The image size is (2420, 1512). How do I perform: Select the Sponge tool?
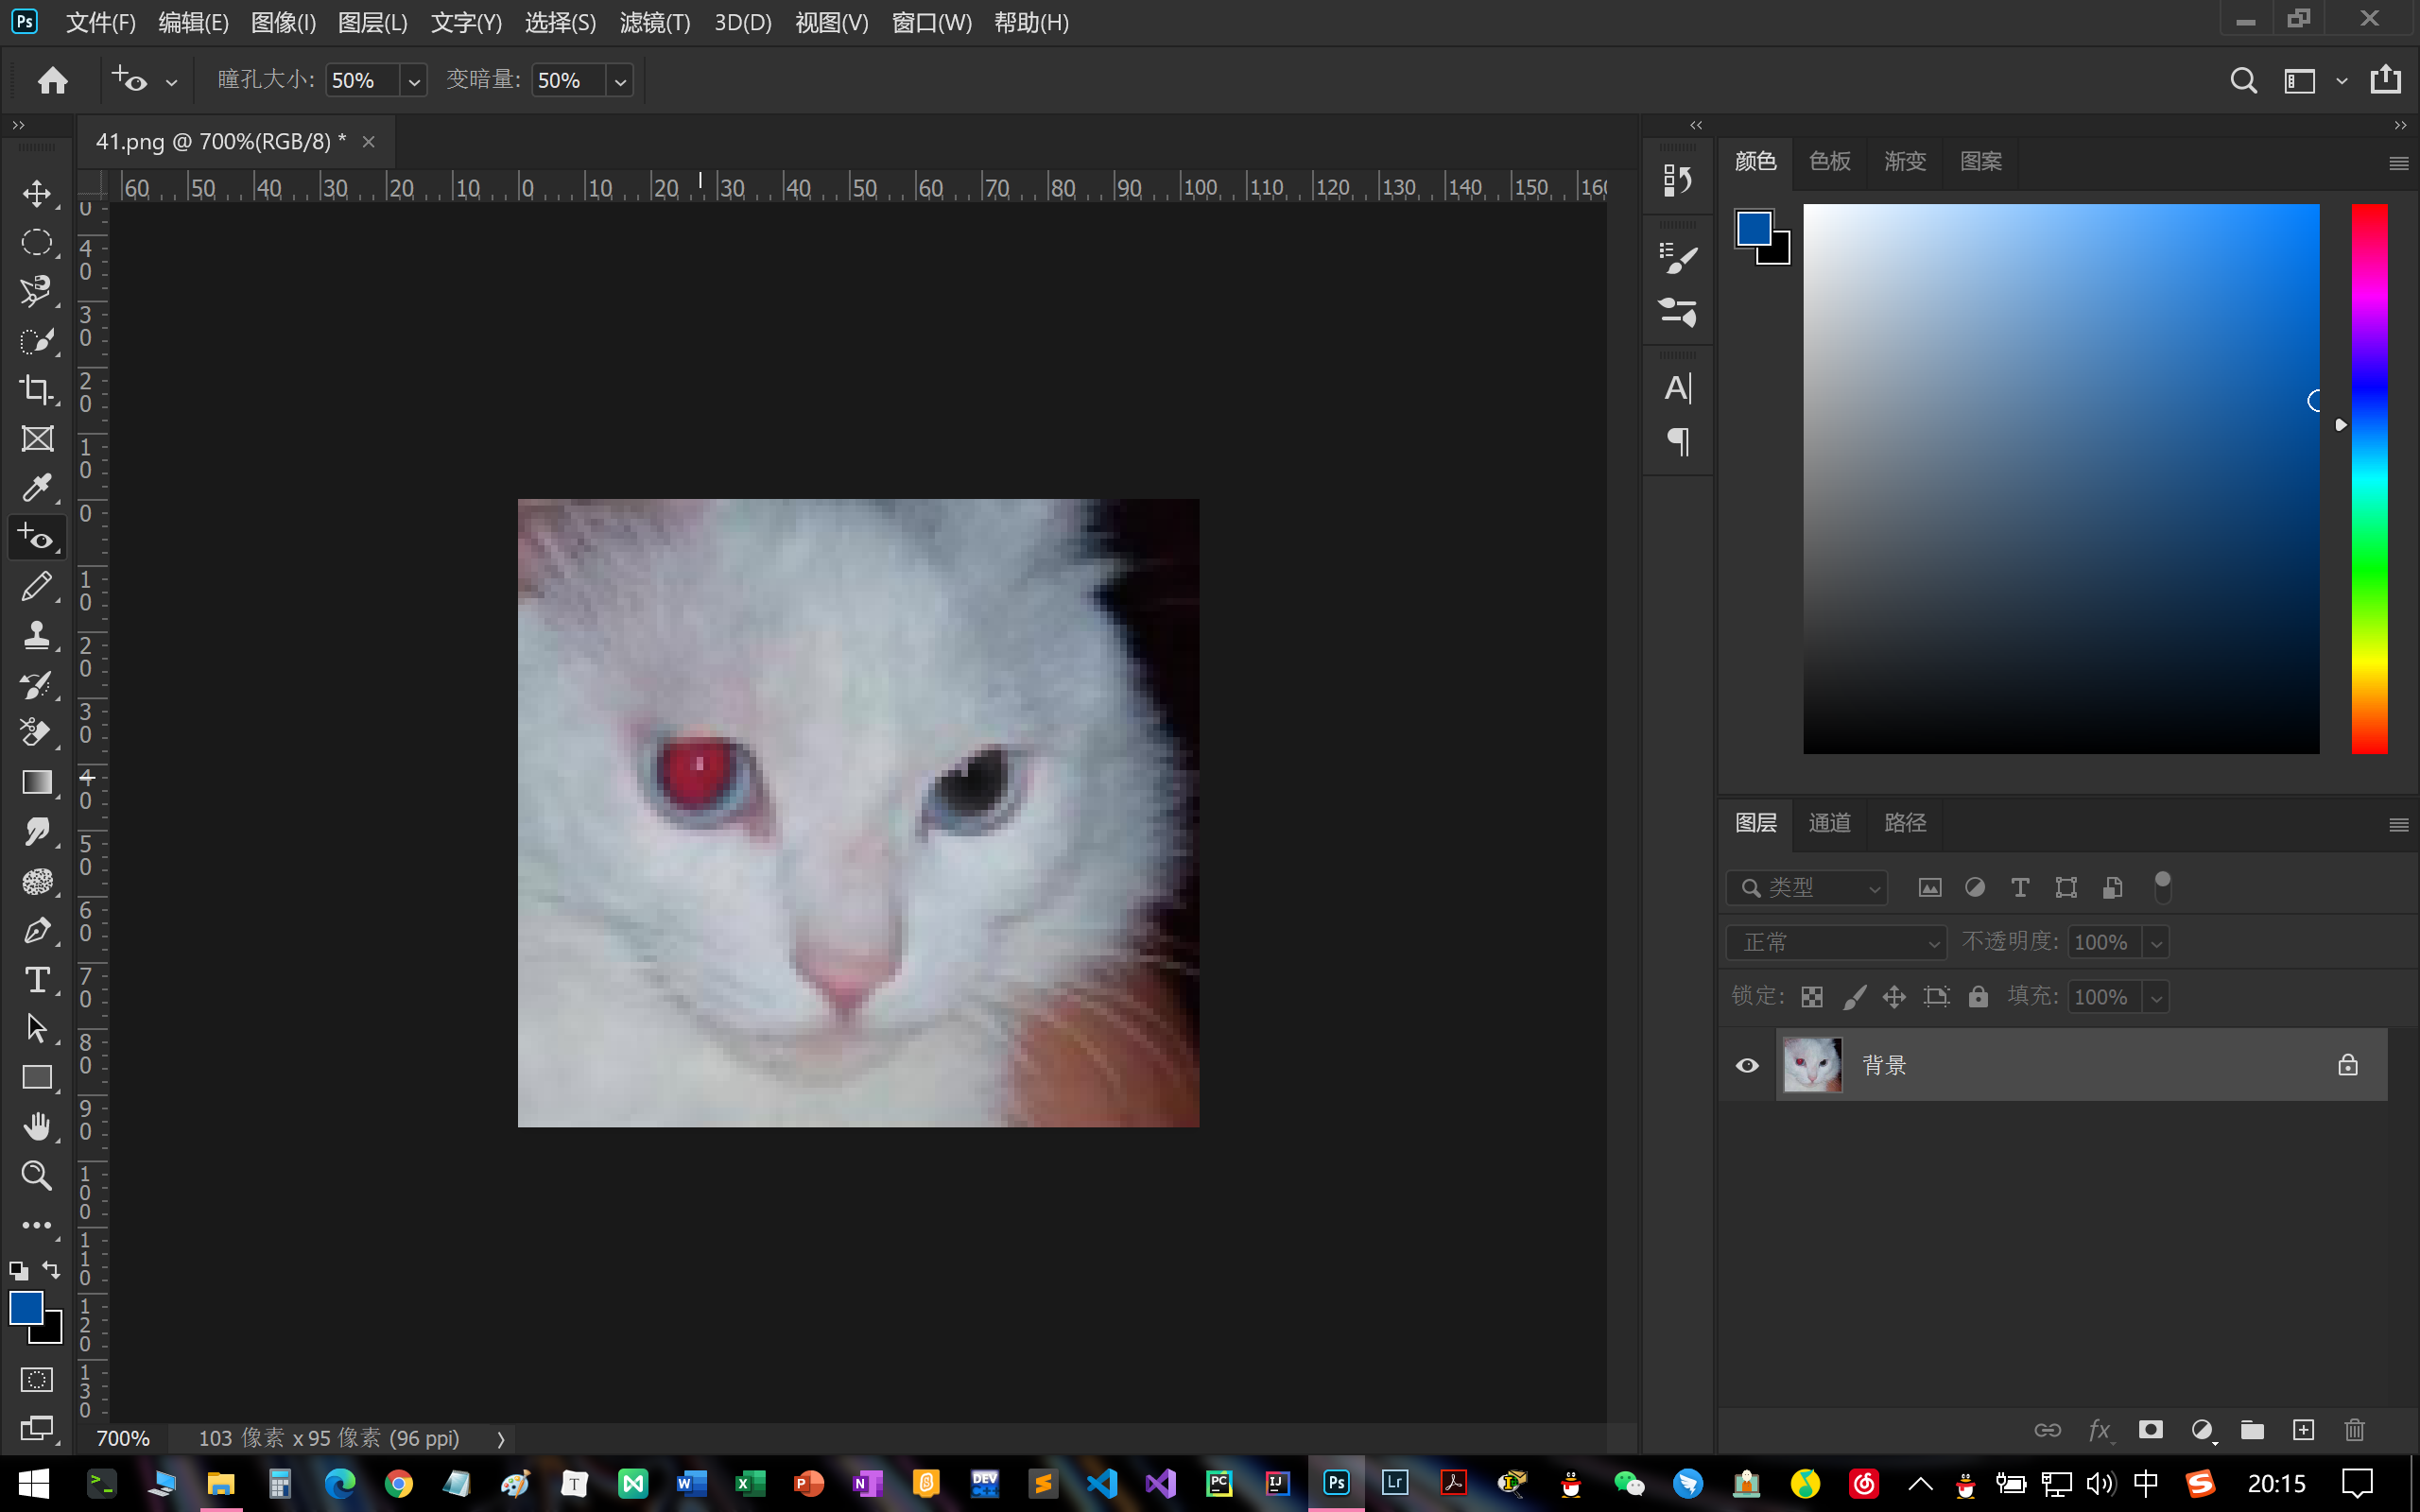[x=37, y=881]
